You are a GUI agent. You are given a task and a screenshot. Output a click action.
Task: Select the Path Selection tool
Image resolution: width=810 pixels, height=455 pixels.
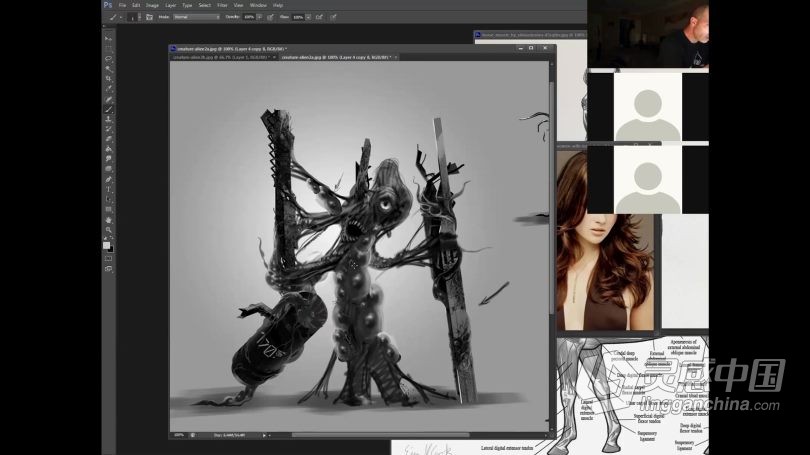[108, 200]
